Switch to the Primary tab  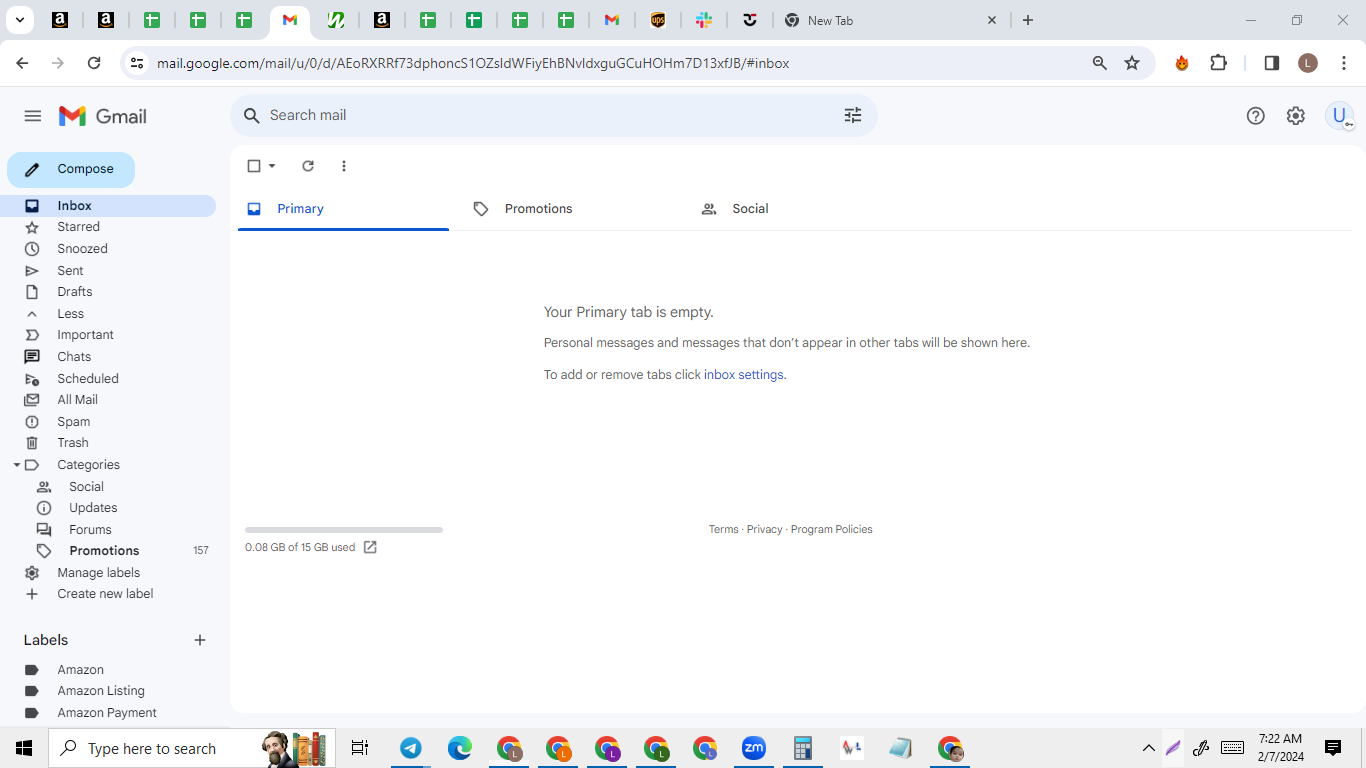coord(343,209)
